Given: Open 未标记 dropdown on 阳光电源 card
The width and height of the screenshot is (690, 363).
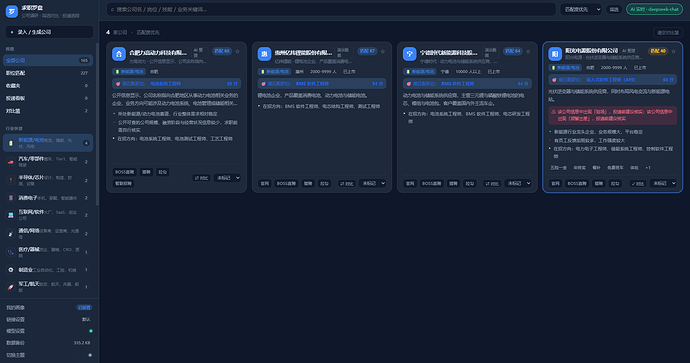Looking at the screenshot, I should pos(663,183).
